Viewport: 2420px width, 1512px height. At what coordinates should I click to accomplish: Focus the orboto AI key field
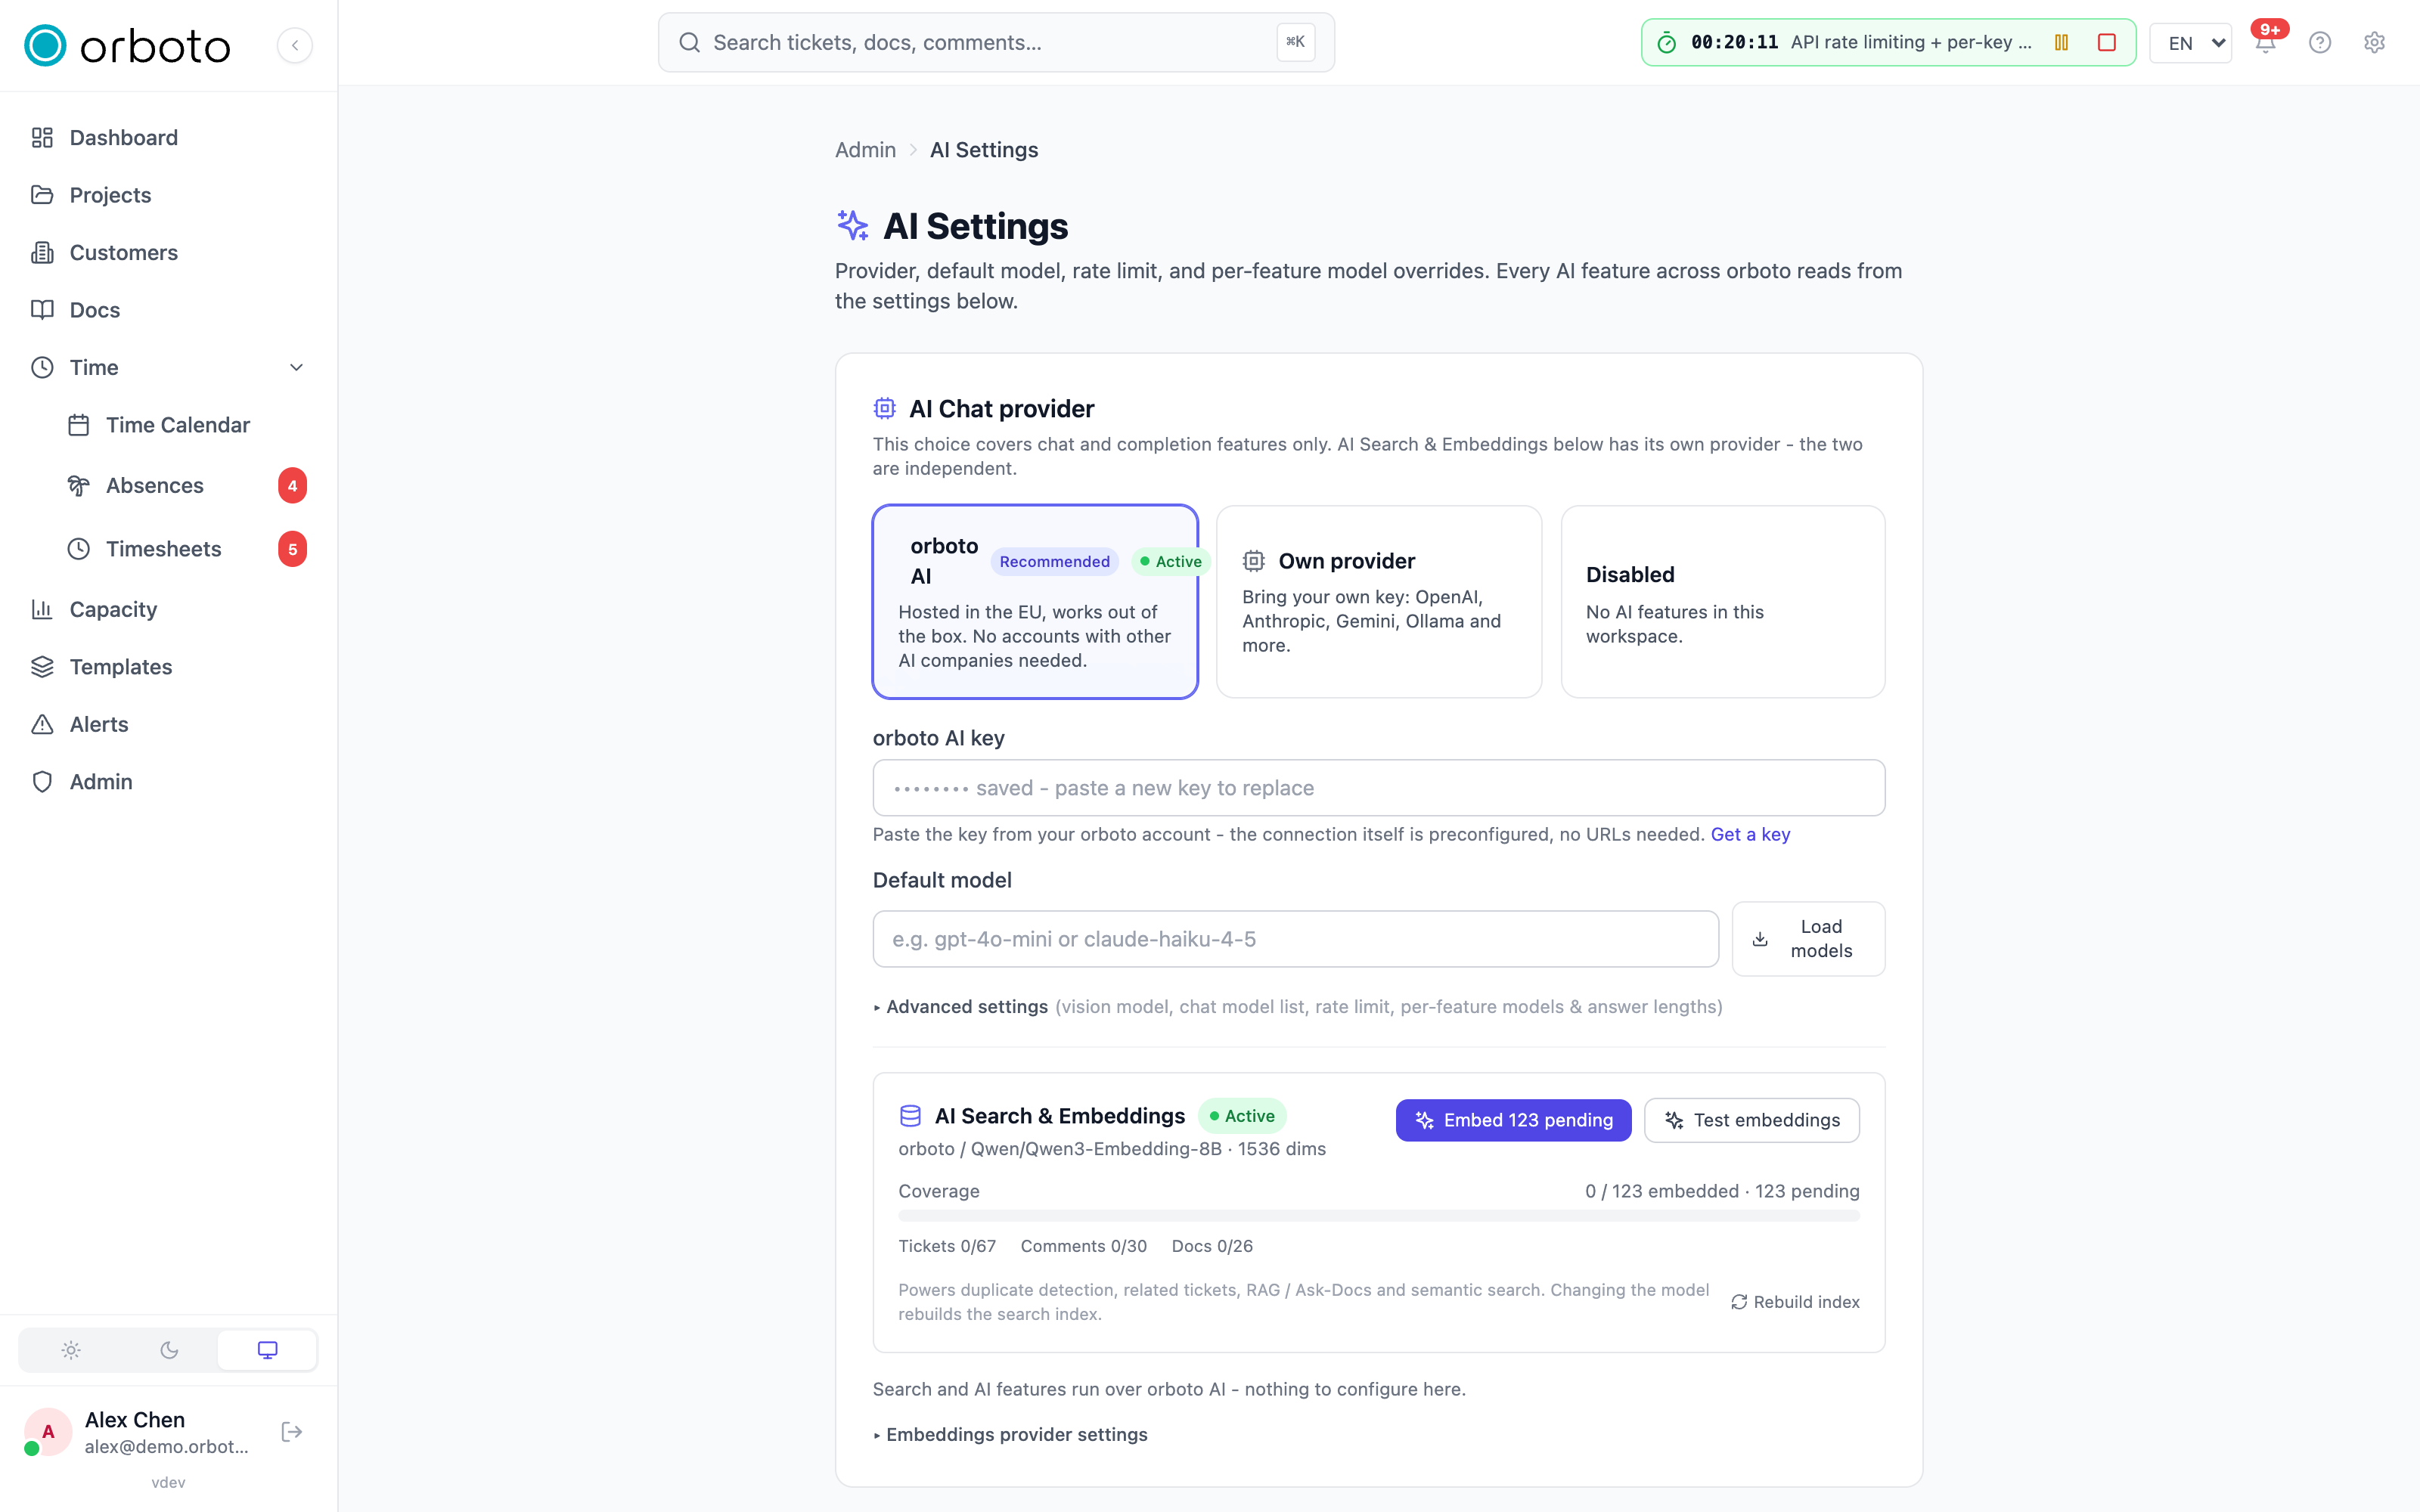1379,788
